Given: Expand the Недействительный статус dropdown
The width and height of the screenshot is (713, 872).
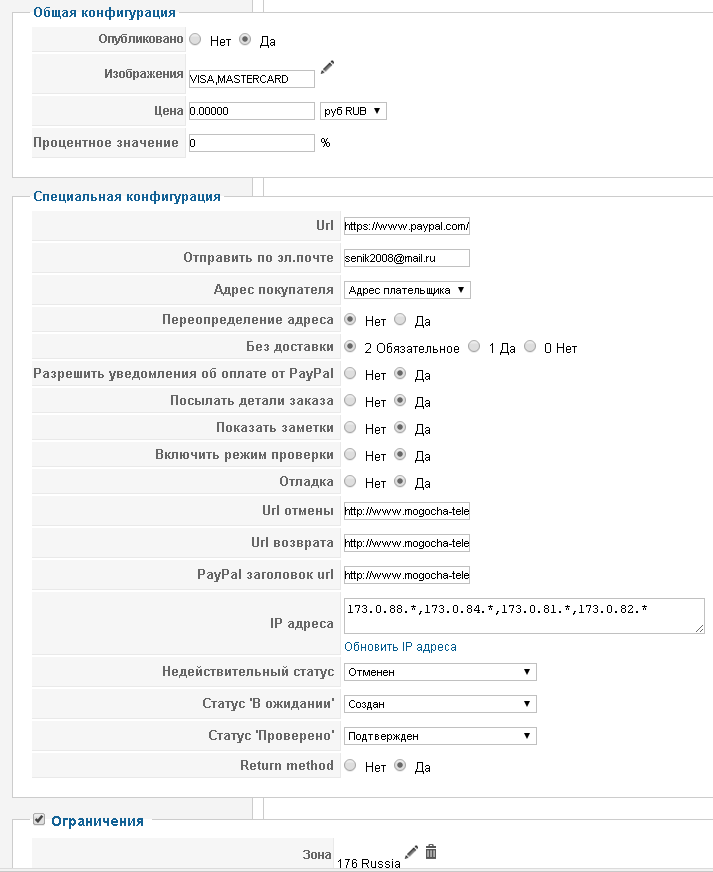Looking at the screenshot, I should tap(440, 671).
